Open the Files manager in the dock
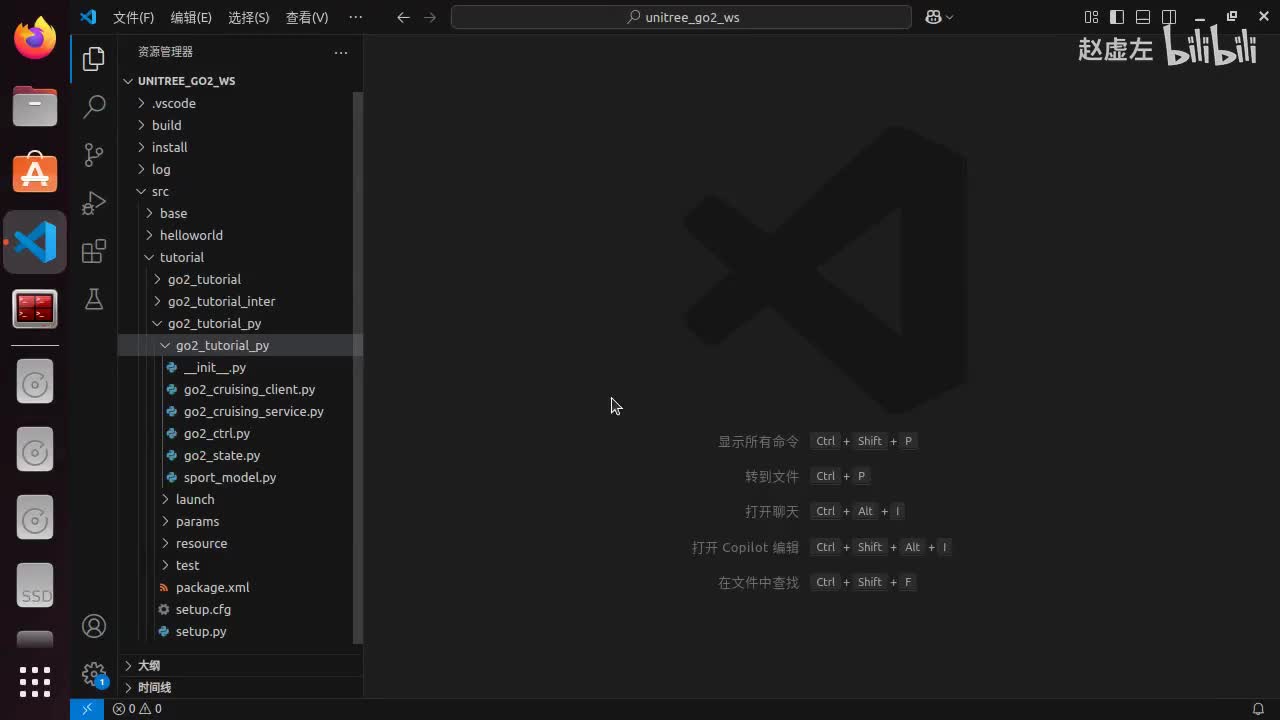Viewport: 1280px width, 720px height. click(35, 105)
